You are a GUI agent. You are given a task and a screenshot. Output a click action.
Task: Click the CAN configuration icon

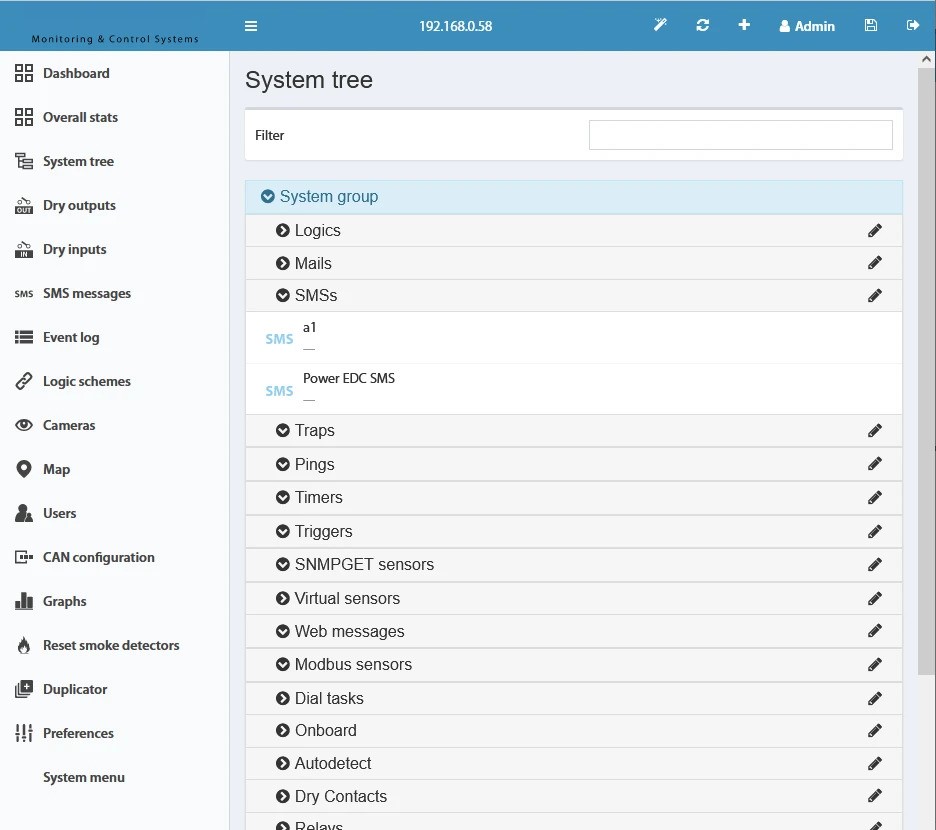[x=24, y=557]
